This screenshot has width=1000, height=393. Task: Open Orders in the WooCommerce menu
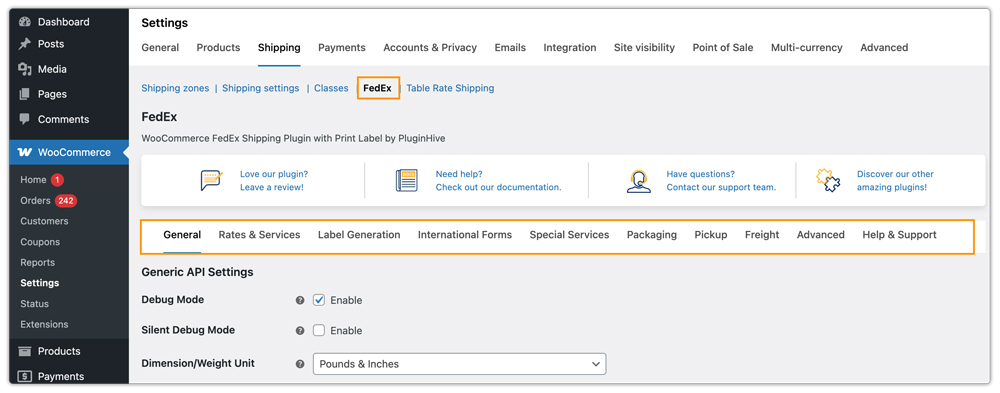coord(35,200)
